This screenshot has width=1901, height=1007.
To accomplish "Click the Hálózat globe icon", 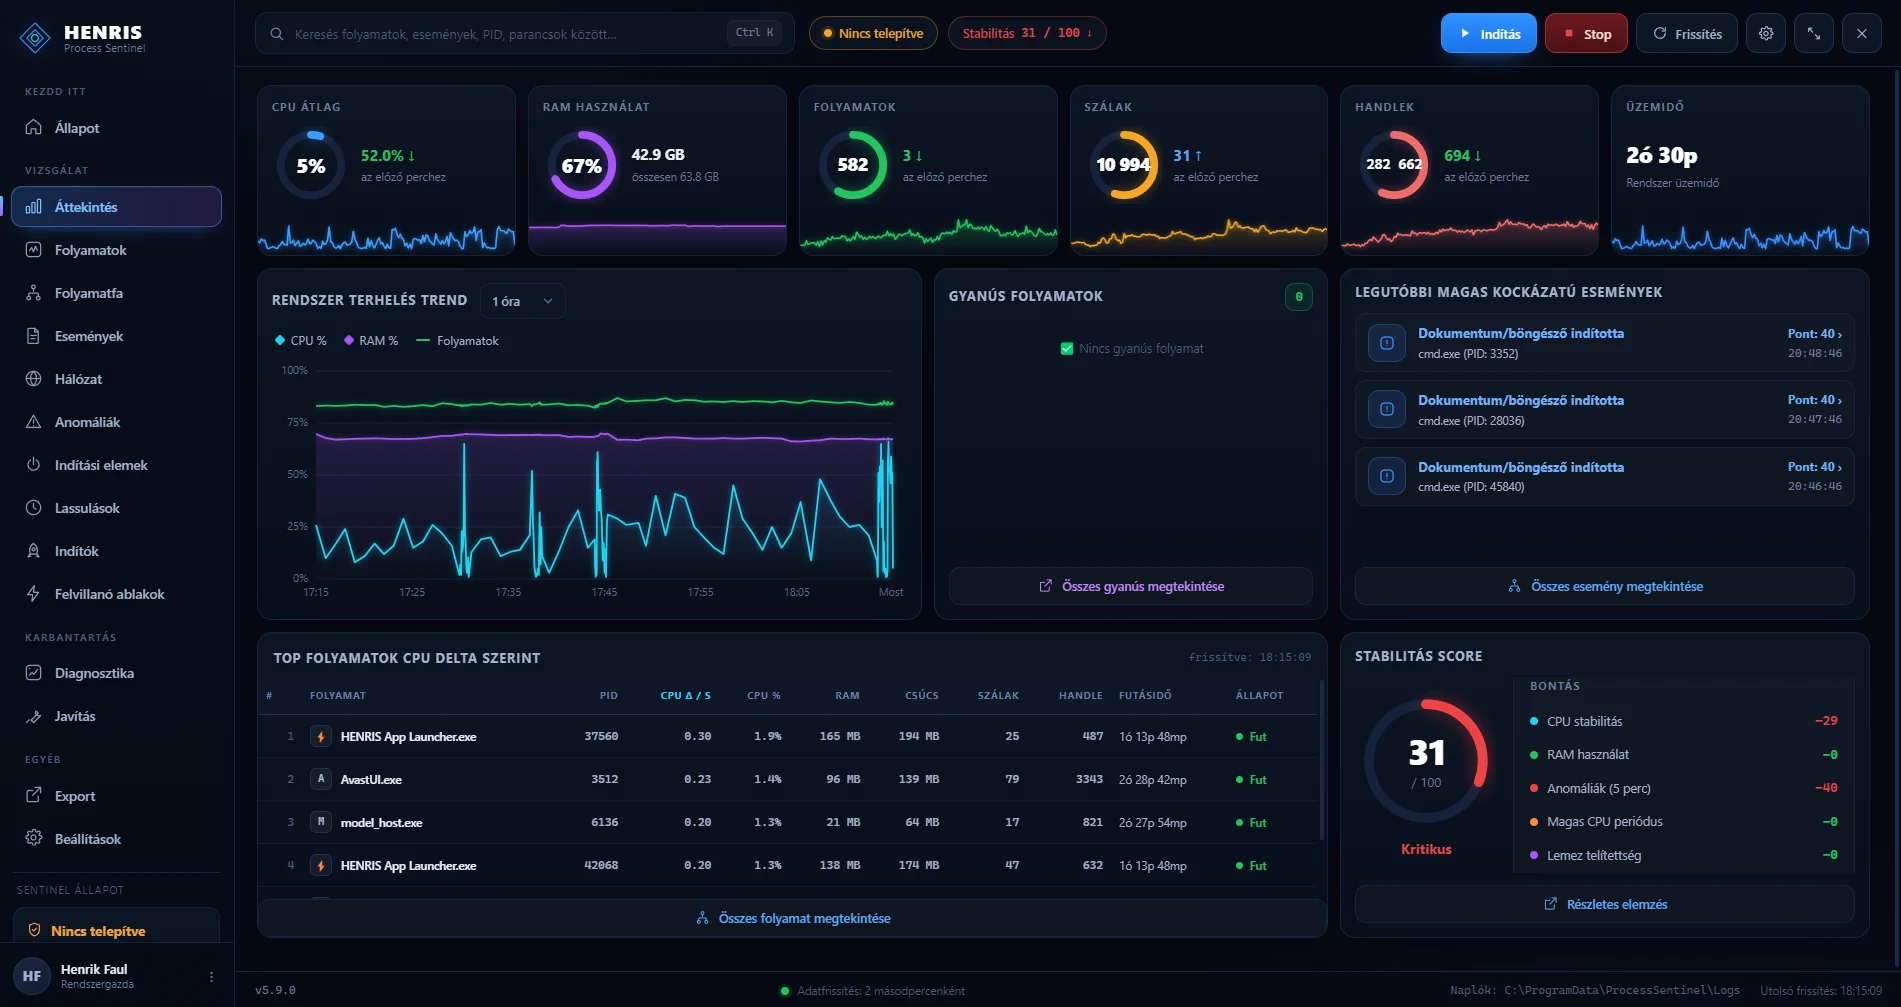I will (x=33, y=379).
